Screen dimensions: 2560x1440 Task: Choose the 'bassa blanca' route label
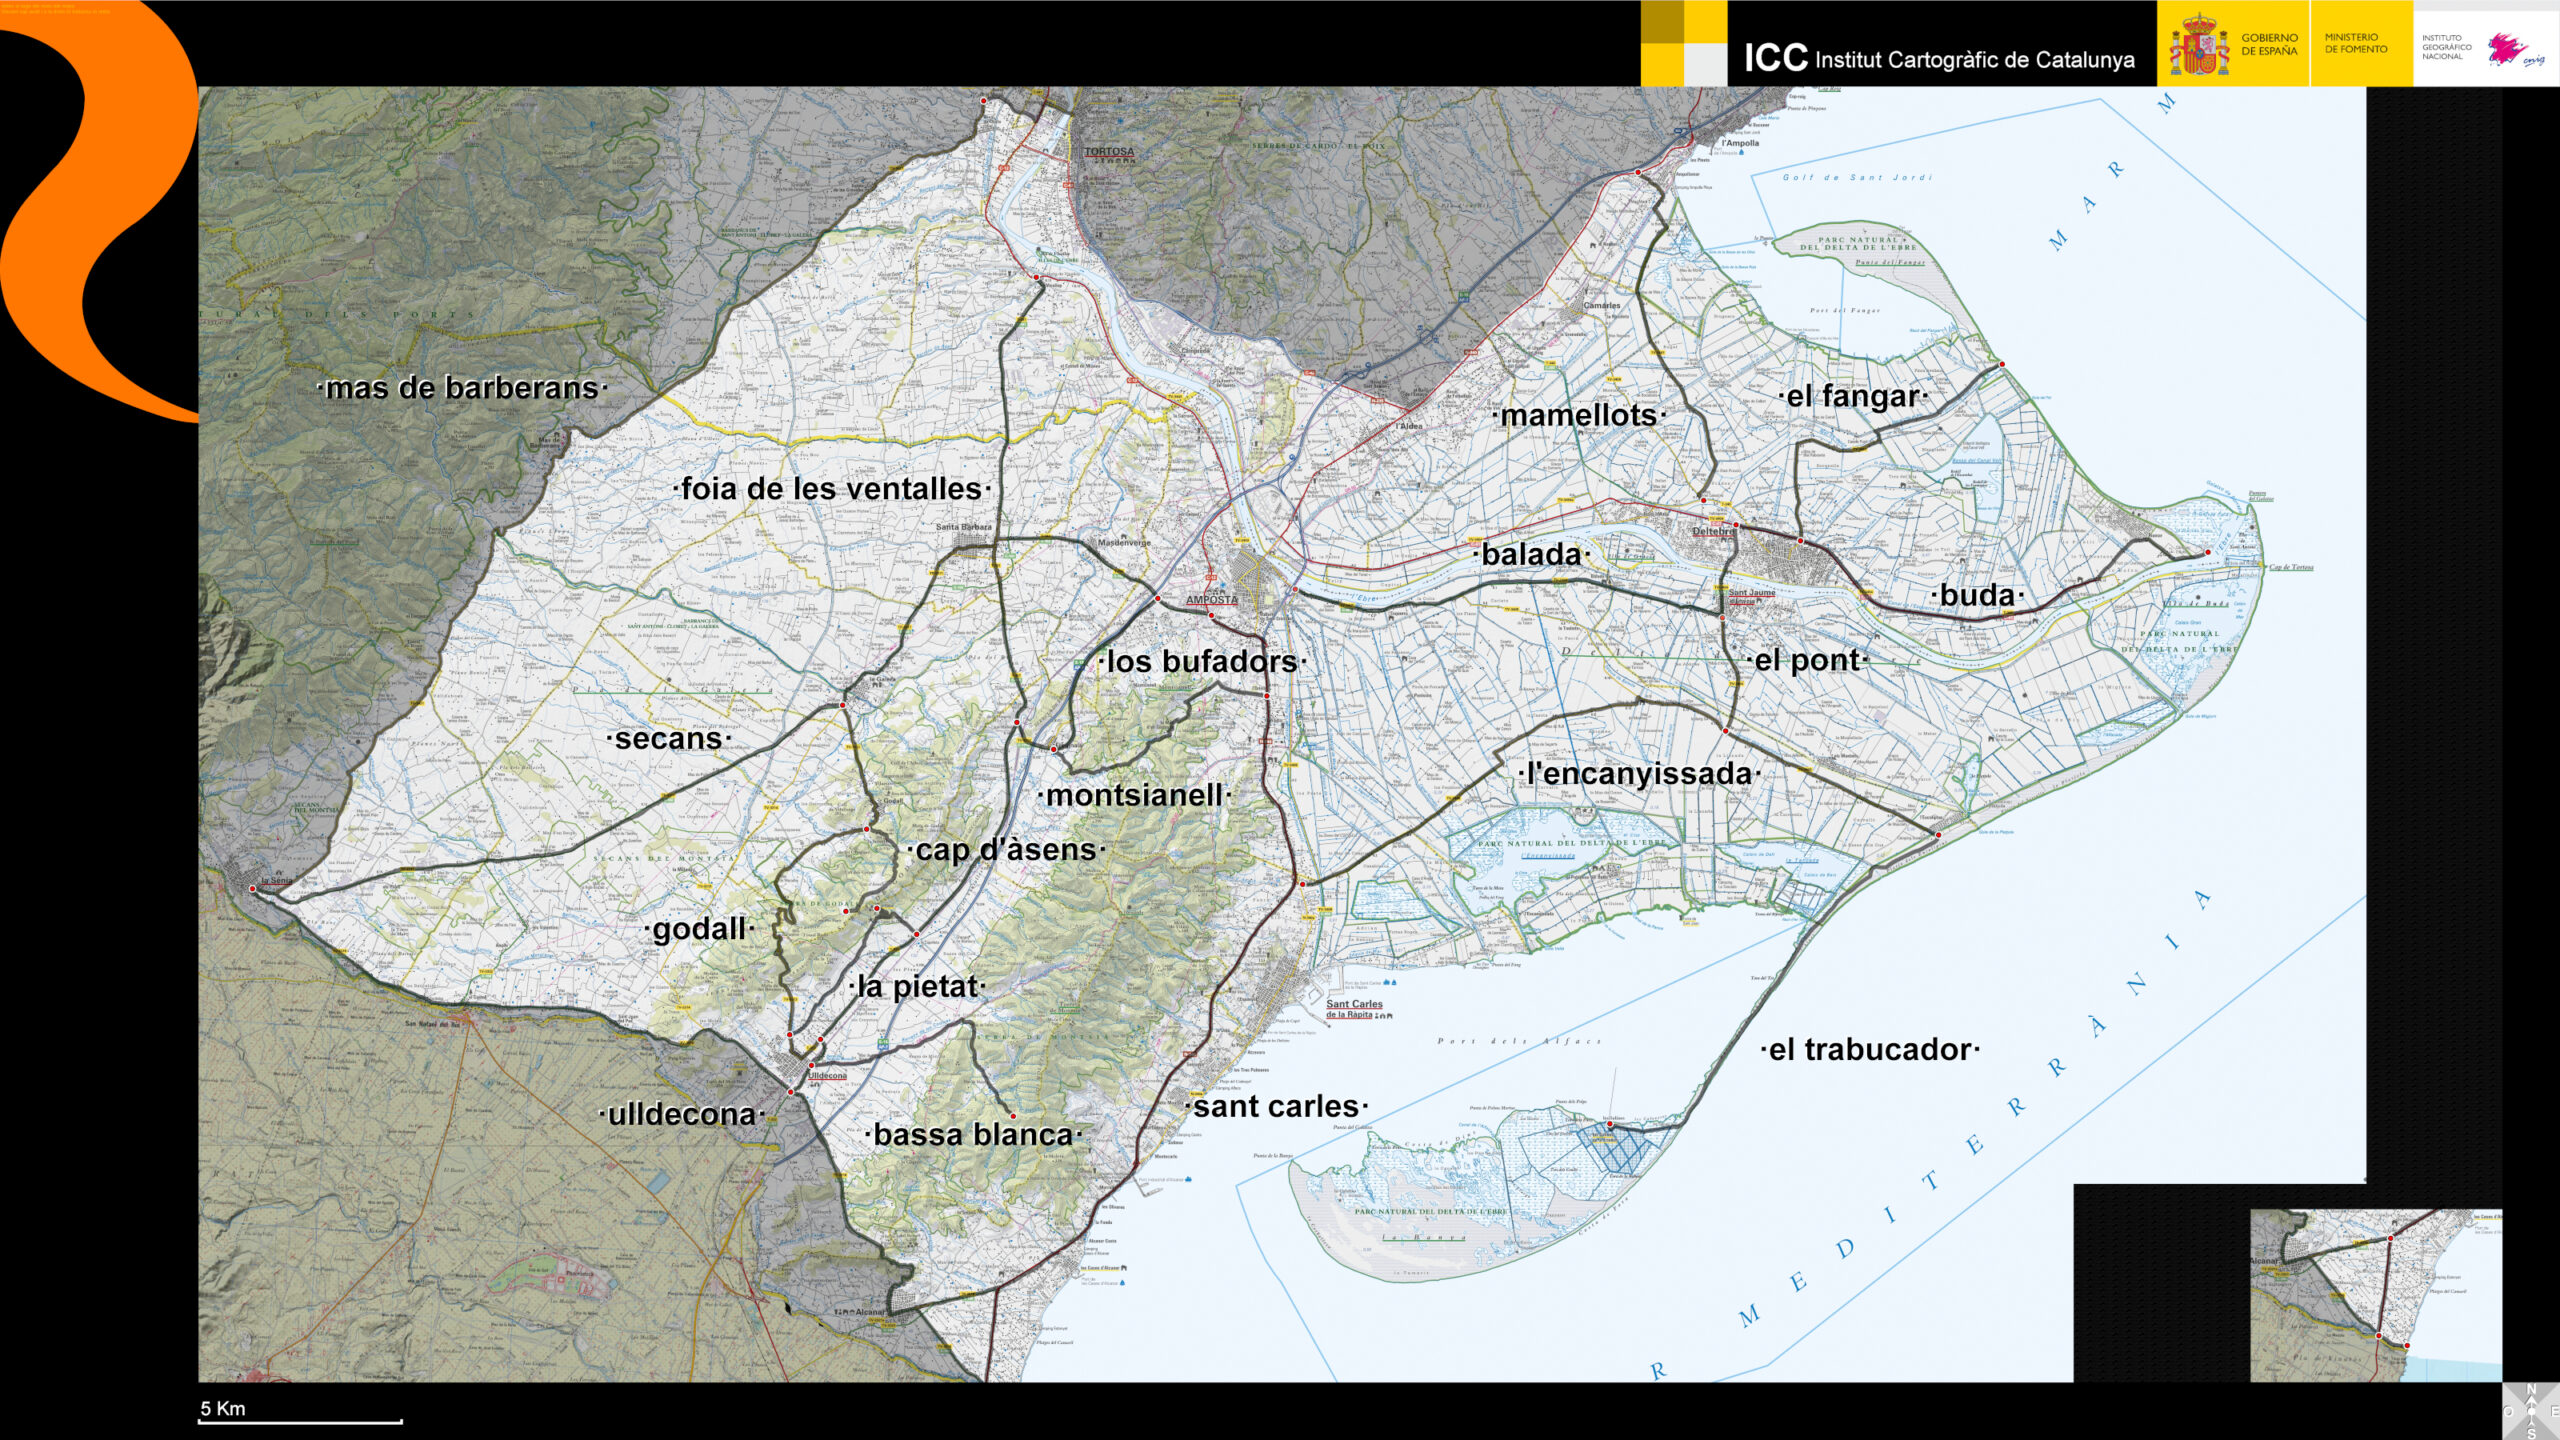tap(972, 1135)
